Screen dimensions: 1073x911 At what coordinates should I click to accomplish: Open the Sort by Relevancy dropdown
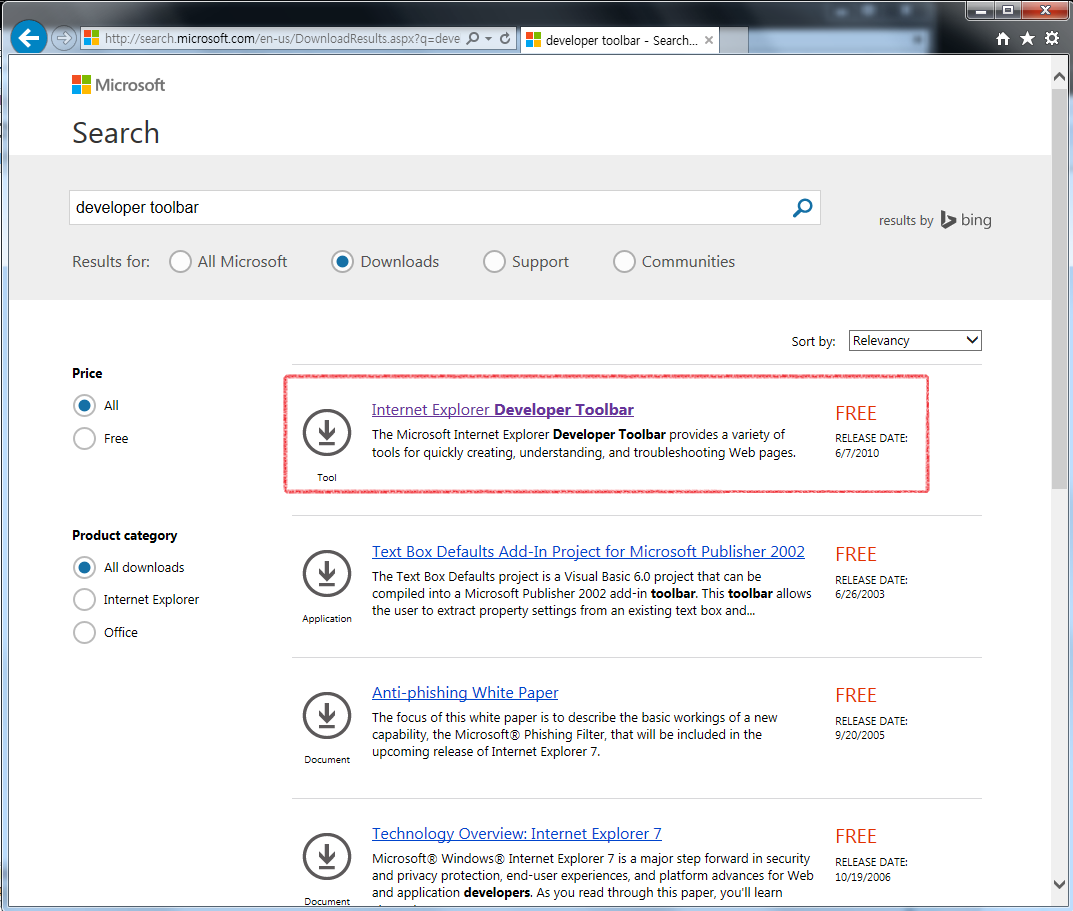coord(915,340)
